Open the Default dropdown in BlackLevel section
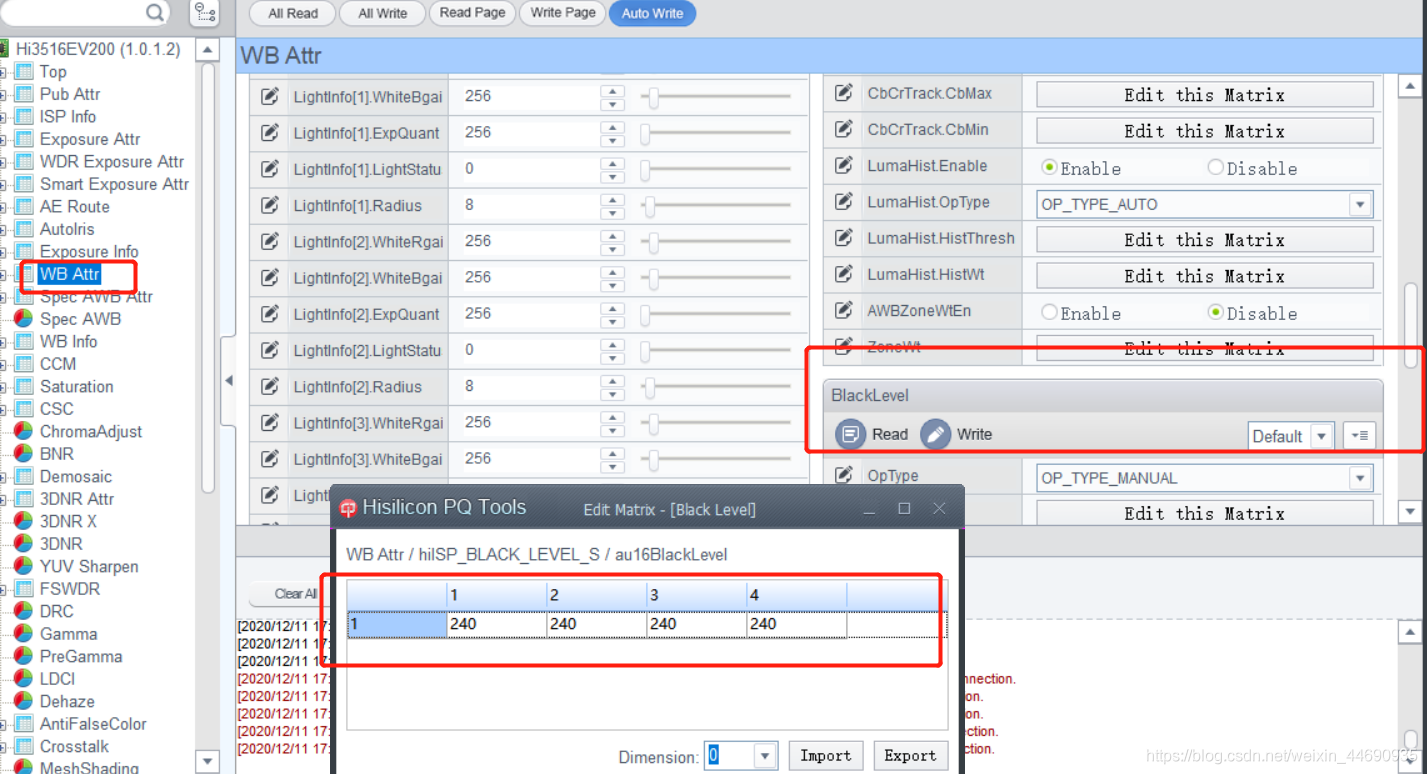 (x=1322, y=436)
